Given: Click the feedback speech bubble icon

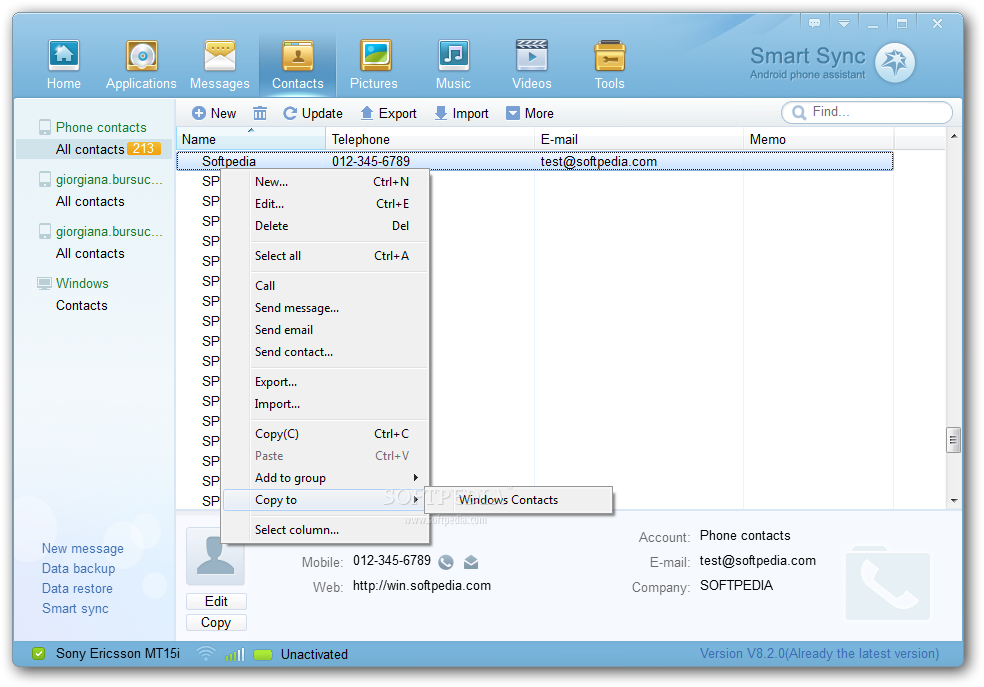Looking at the screenshot, I should click(x=815, y=23).
